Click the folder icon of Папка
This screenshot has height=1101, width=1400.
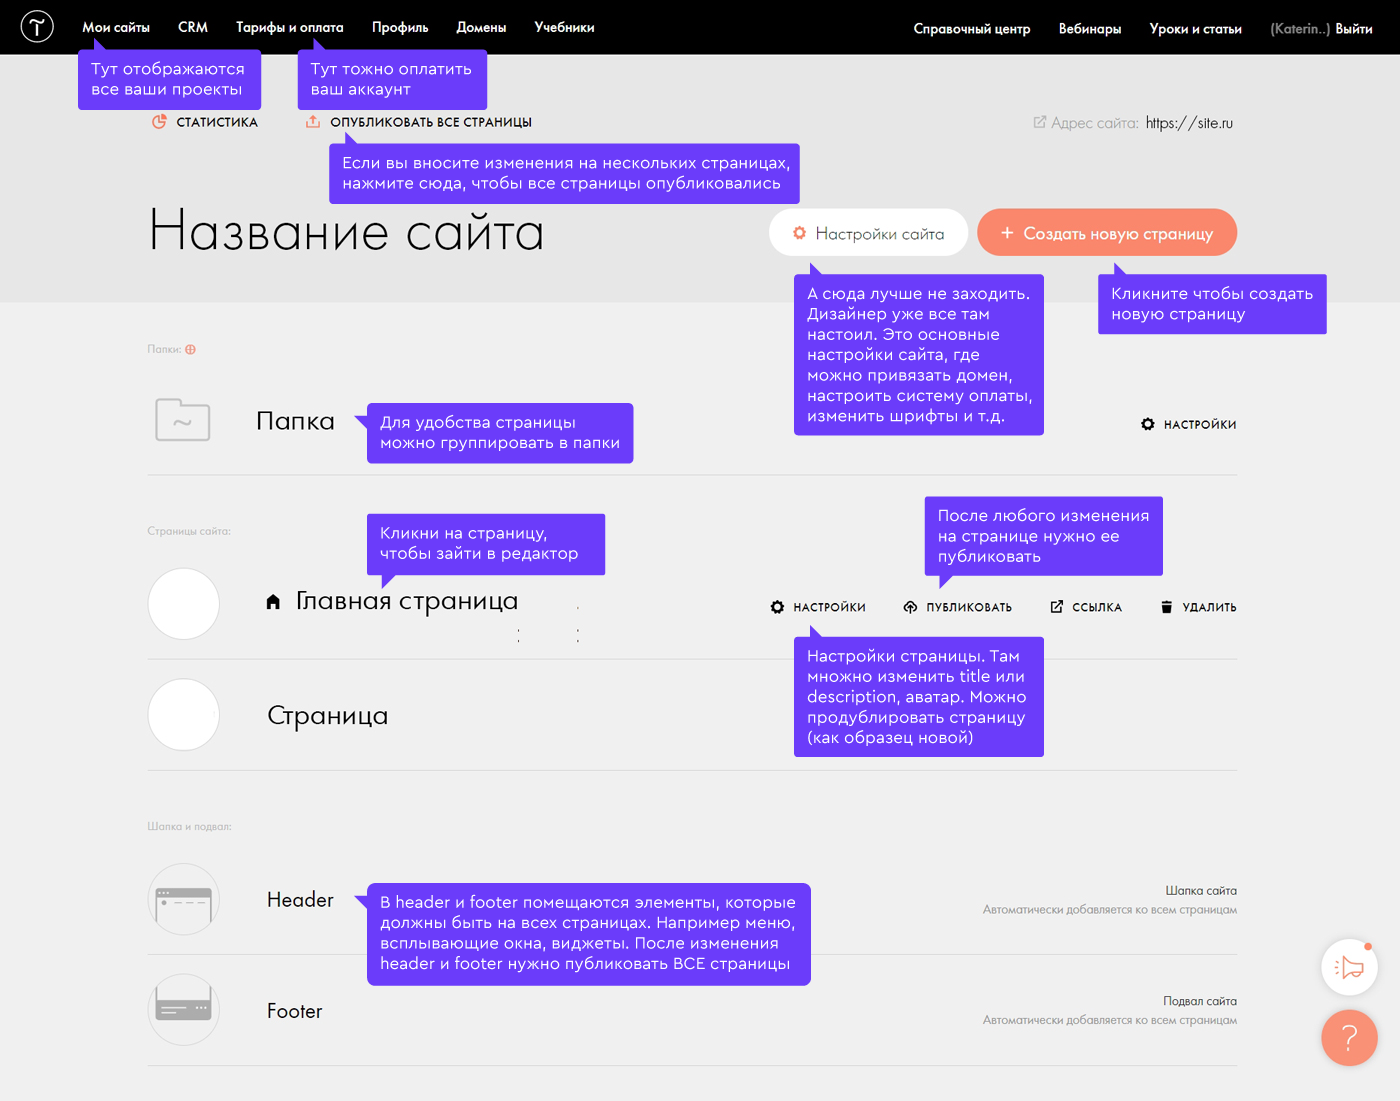pos(183,420)
